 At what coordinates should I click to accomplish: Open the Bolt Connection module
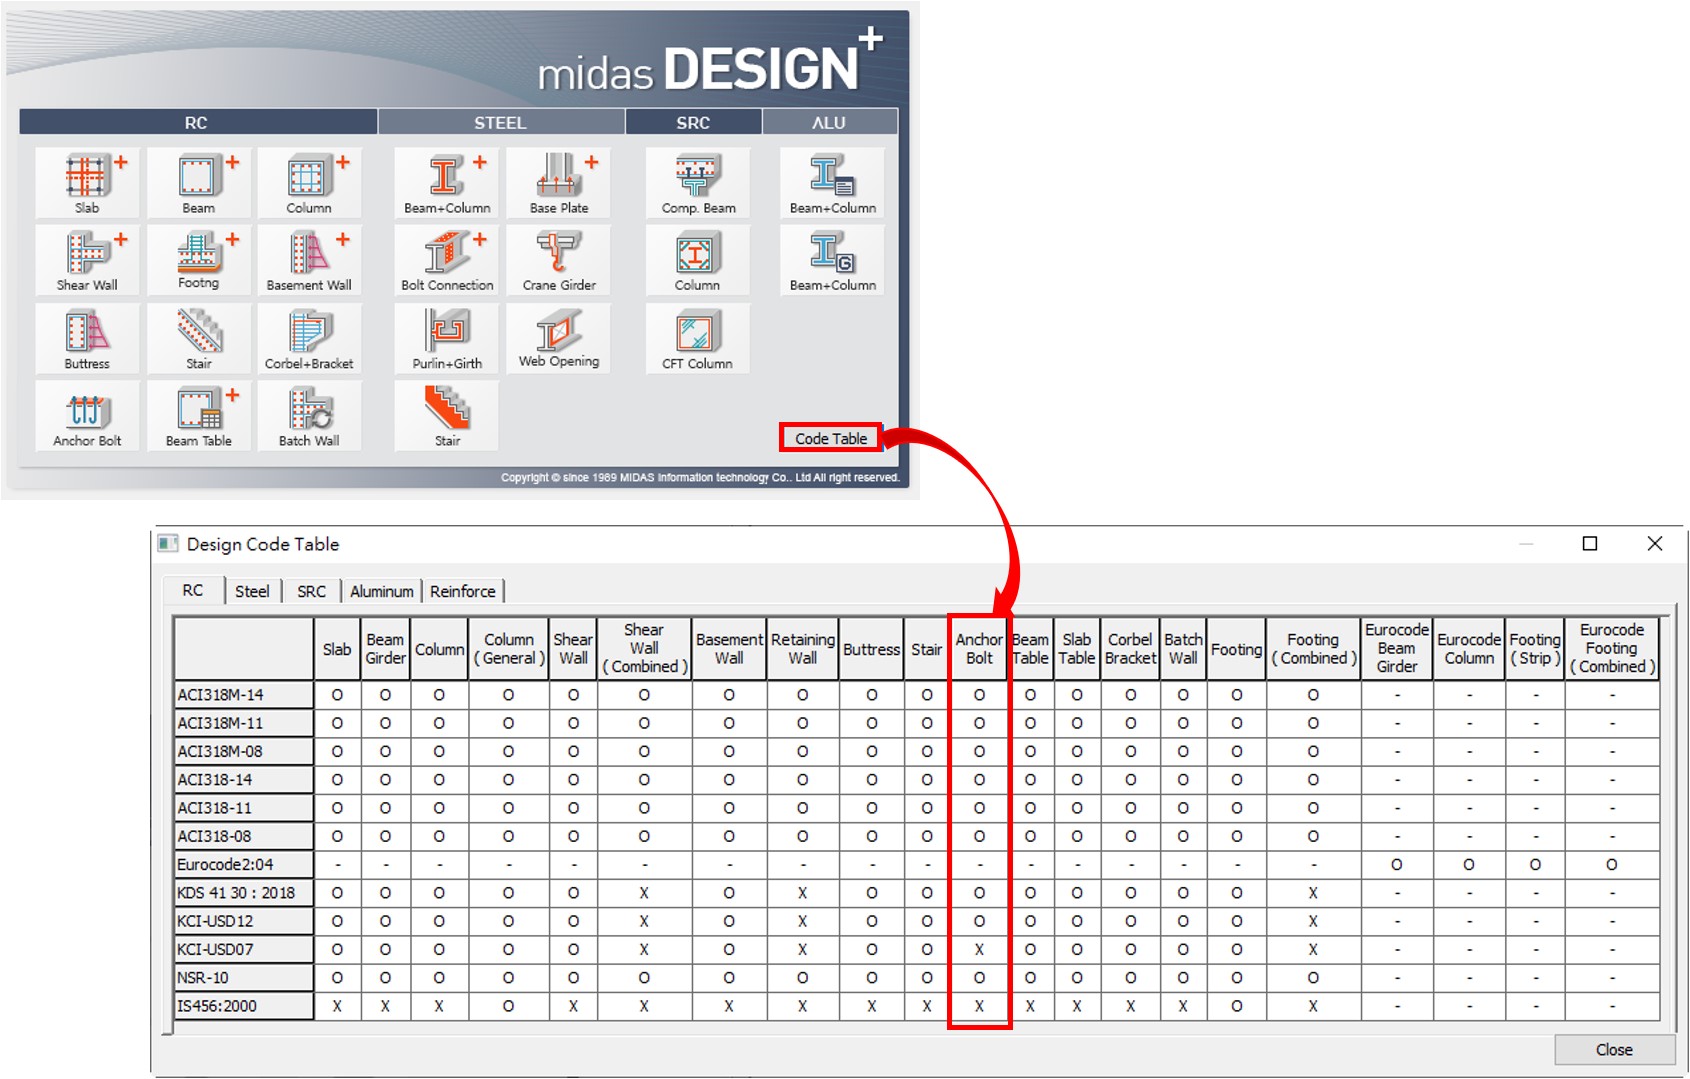[447, 260]
